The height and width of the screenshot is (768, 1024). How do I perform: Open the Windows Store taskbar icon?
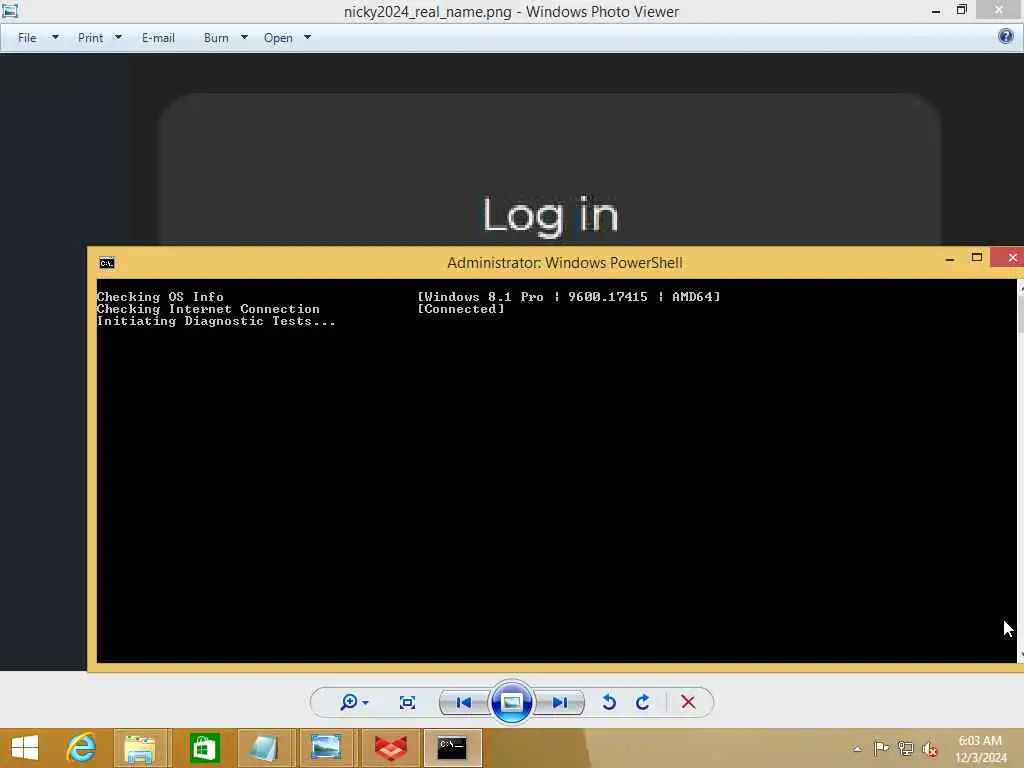(x=204, y=748)
